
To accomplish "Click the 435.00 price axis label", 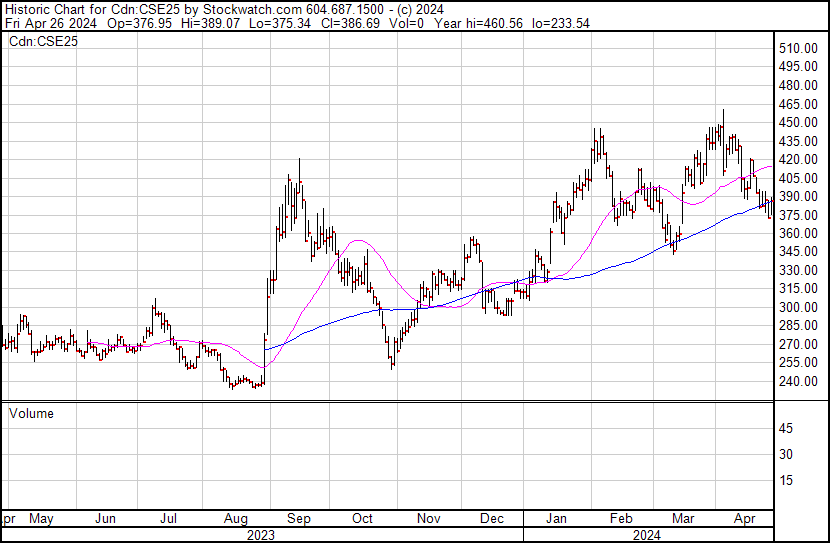I will coord(798,141).
